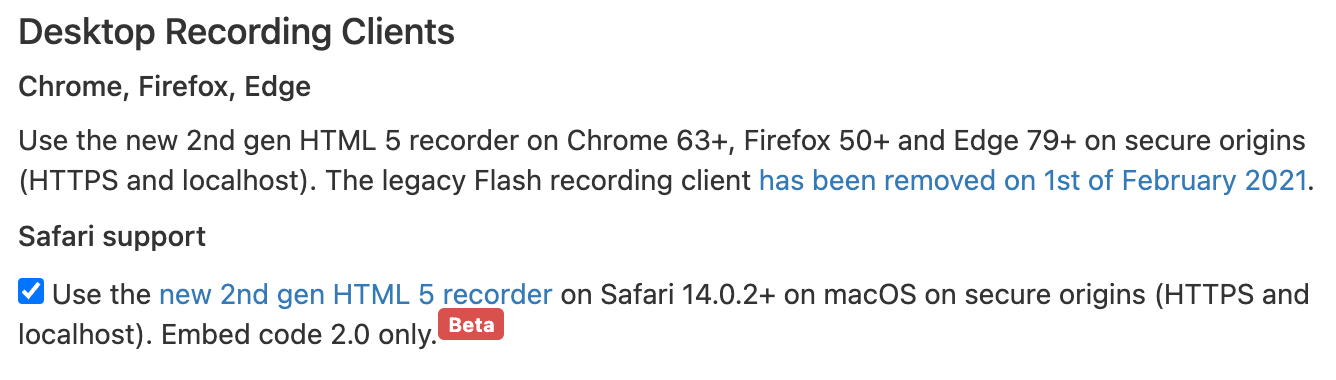
Task: Open the 'has been removed on 1st of February 2021' link
Action: point(1033,182)
